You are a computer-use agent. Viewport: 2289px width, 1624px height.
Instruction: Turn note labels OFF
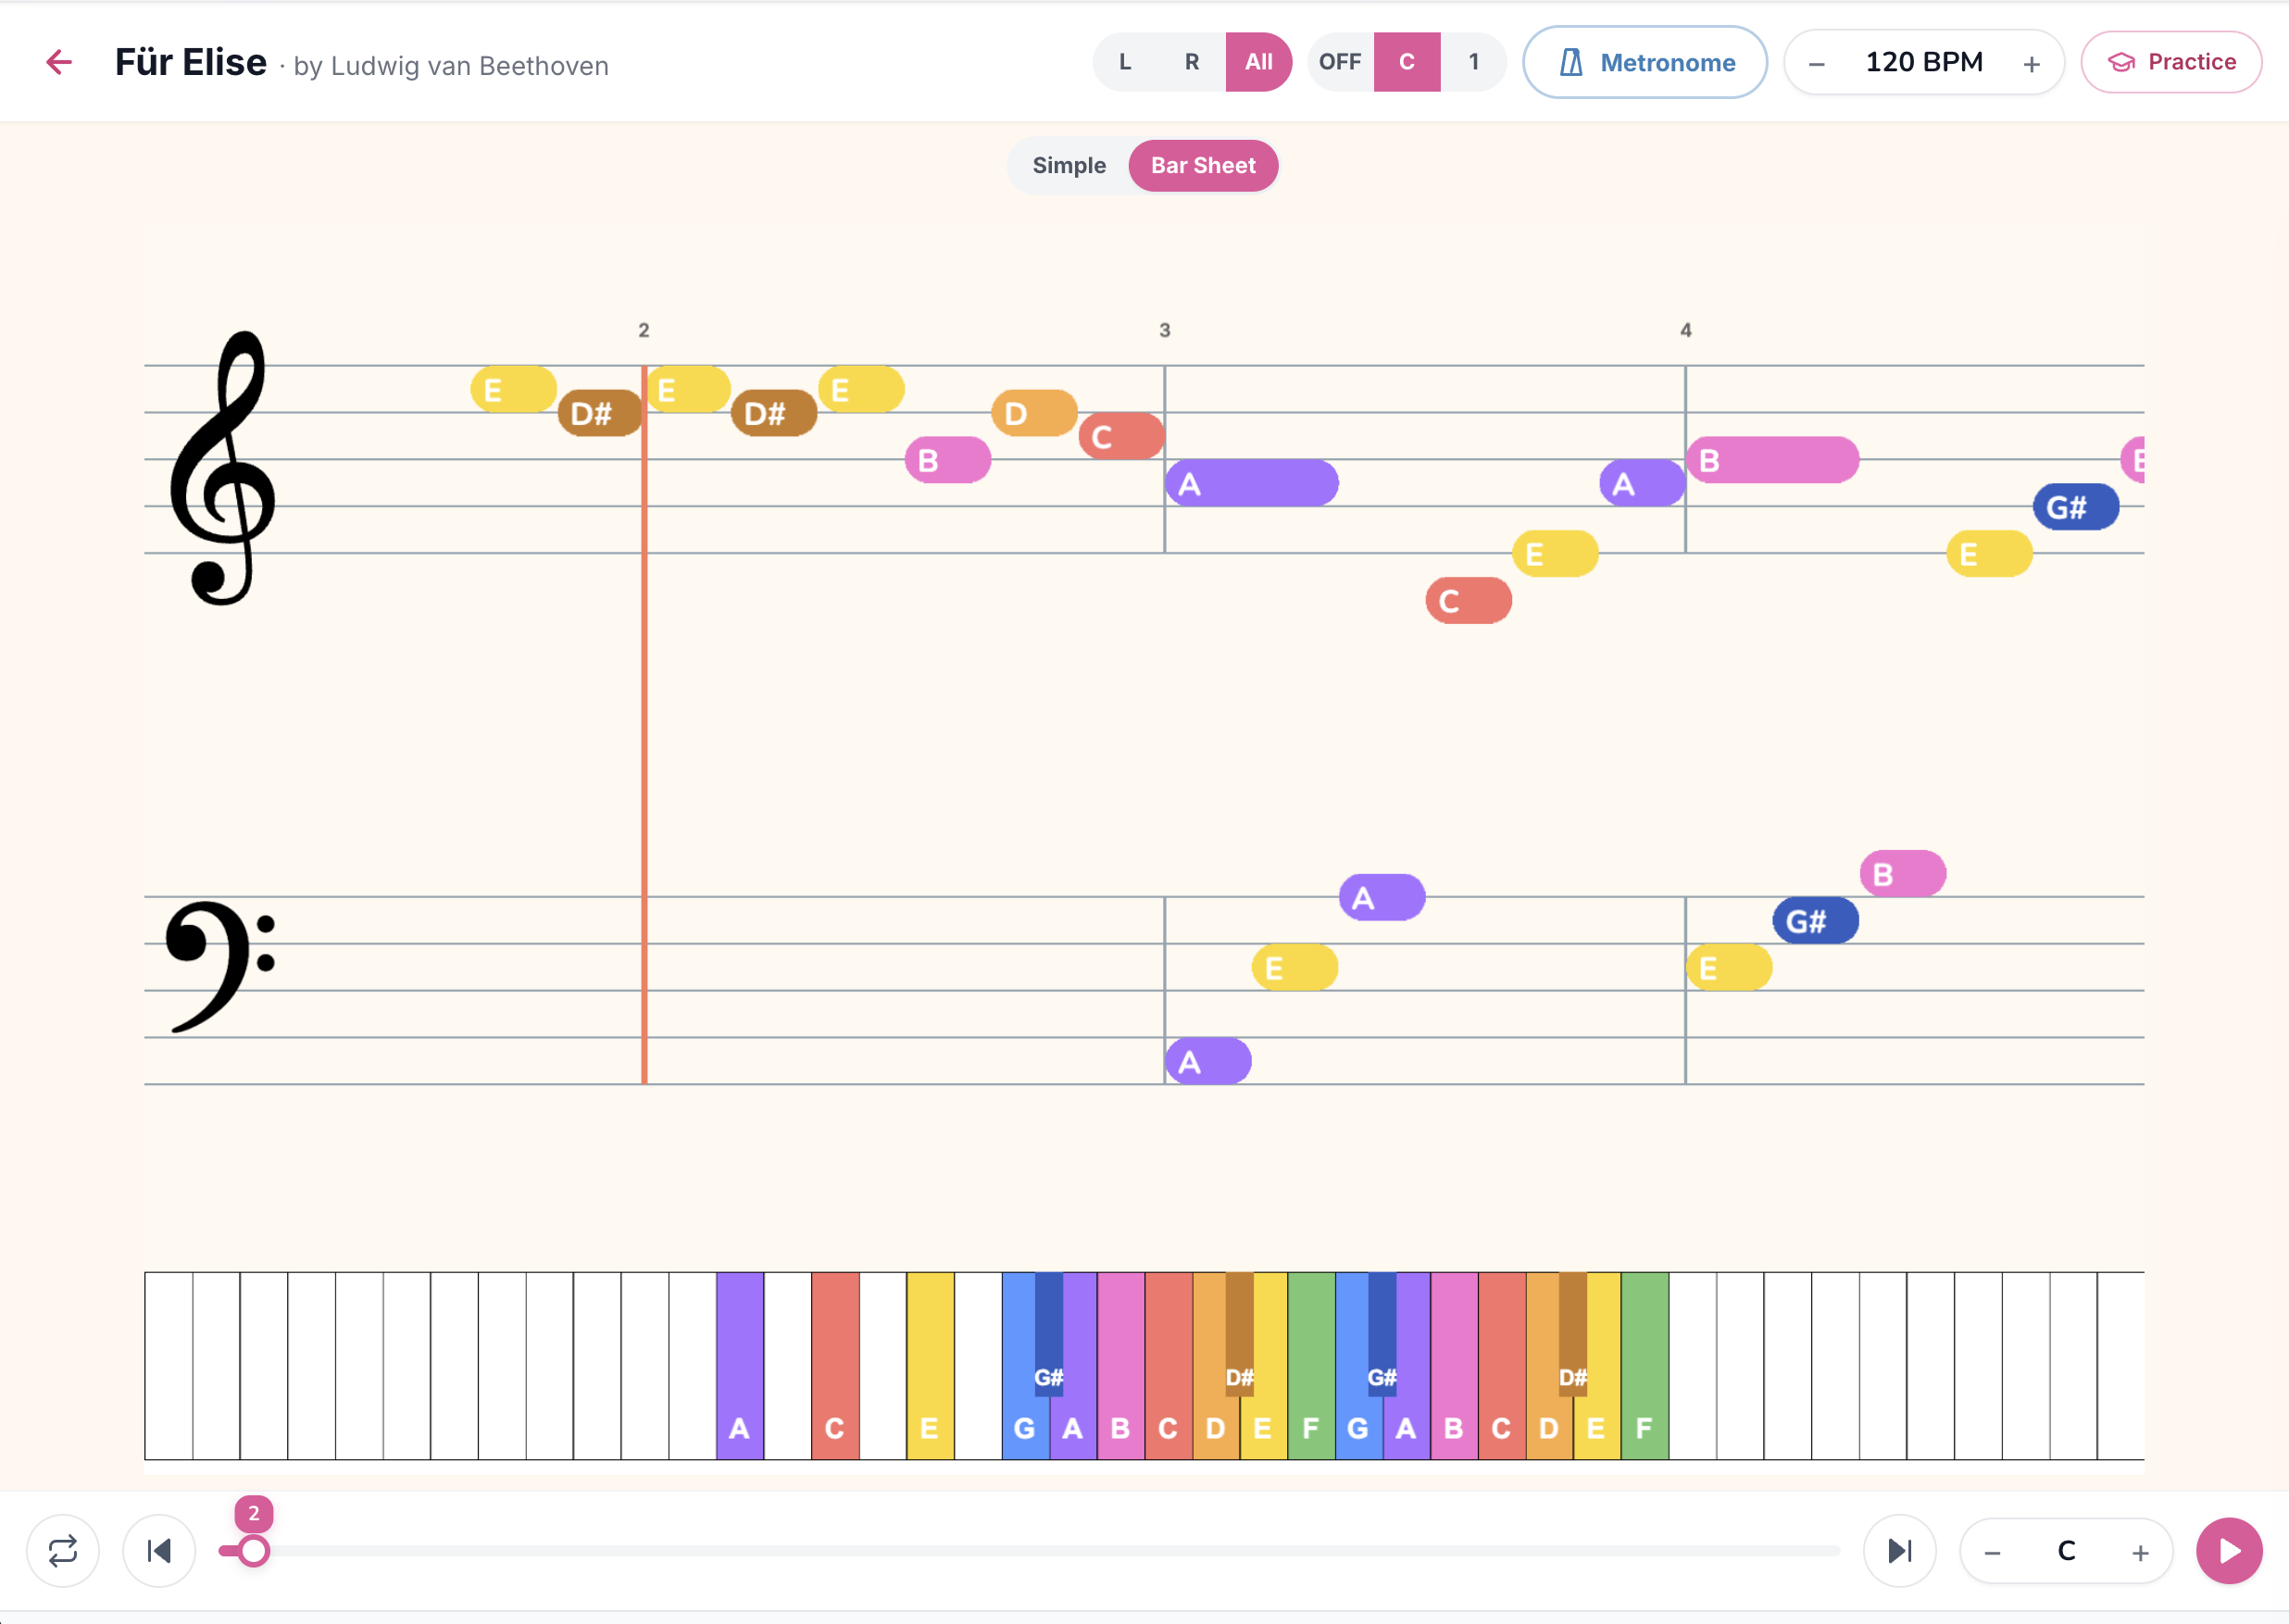pos(1340,62)
